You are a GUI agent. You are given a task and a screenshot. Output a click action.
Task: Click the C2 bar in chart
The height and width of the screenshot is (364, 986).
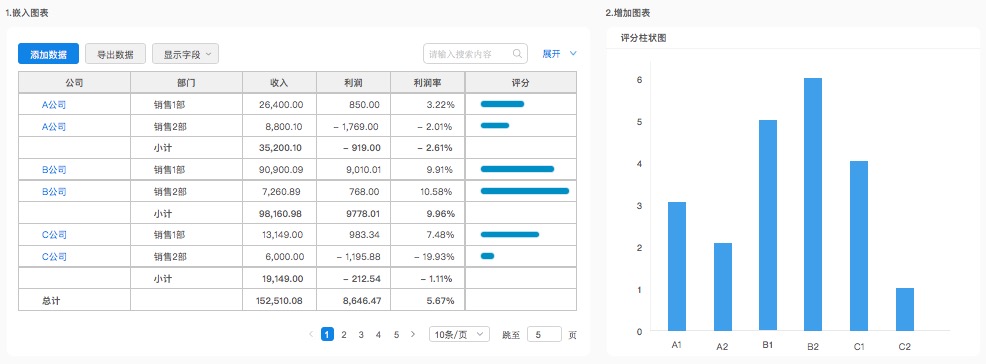click(x=905, y=309)
